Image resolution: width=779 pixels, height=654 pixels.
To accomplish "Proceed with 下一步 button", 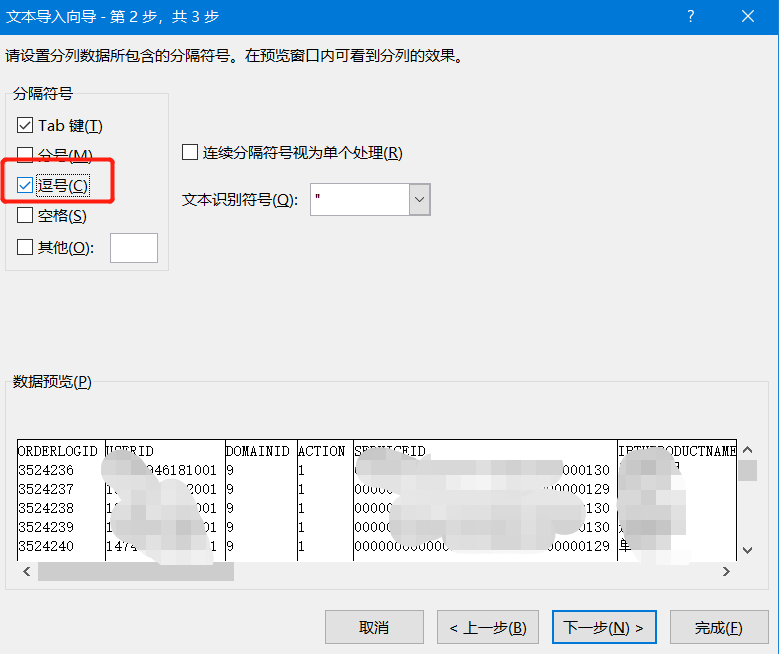I will click(x=604, y=627).
